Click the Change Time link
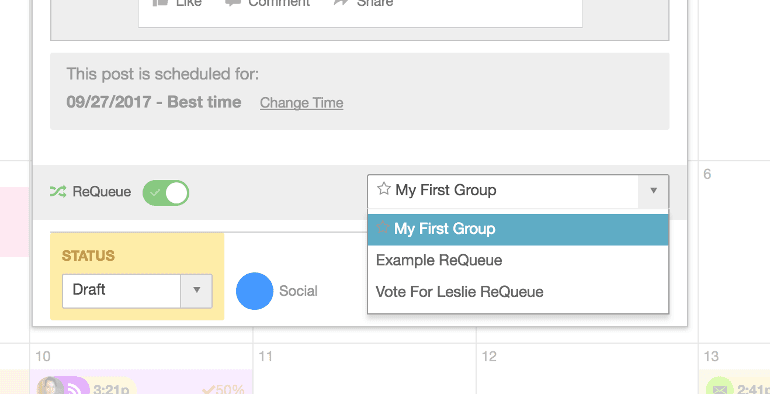Screen dimensions: 770x394 pyautogui.click(x=302, y=103)
